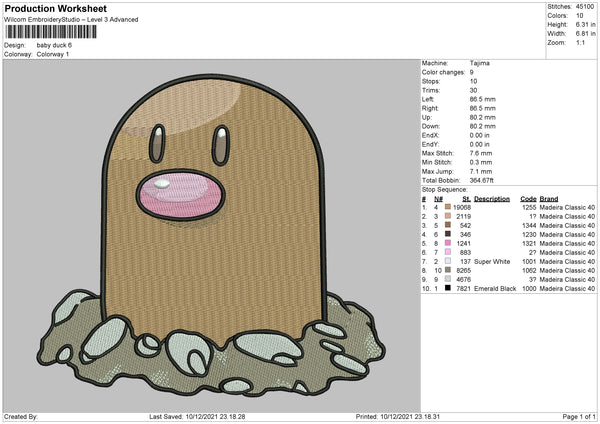Click the dark brown swatch for code 1230
Screen dimensions: 600x424
tap(448, 234)
